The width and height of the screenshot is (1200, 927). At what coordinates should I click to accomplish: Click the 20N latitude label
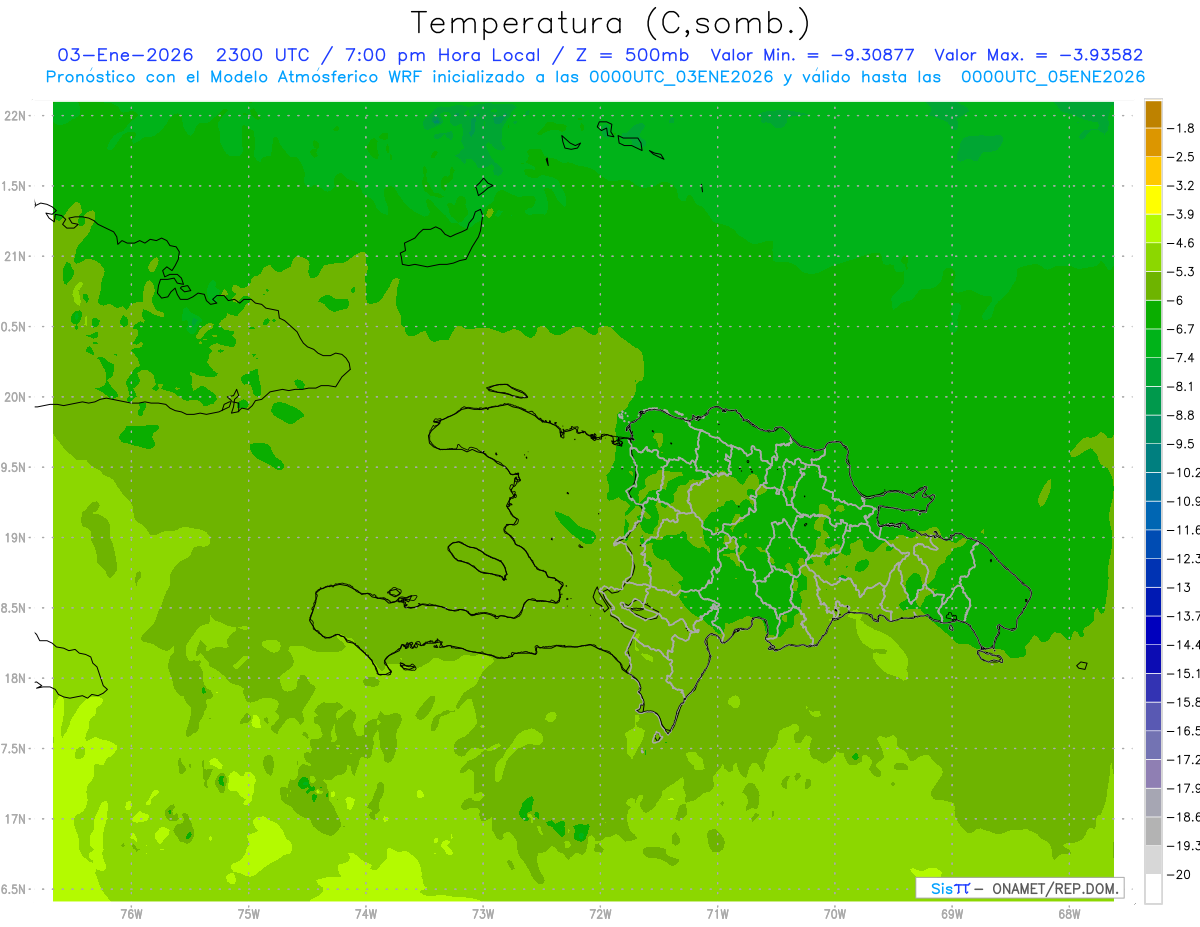coord(17,397)
